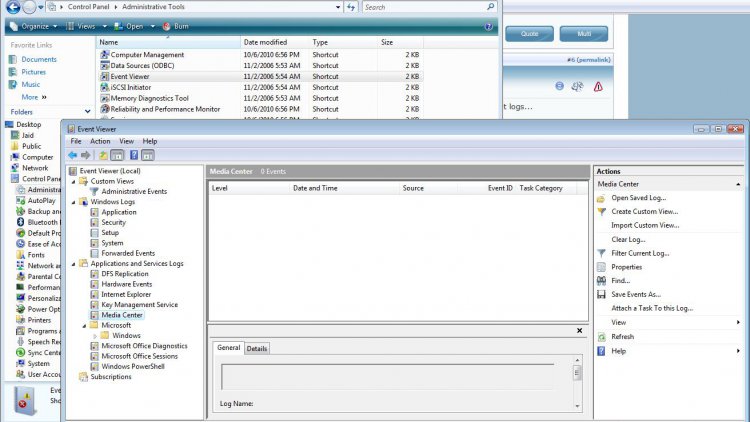
Task: Switch to the Details tab
Action: tap(257, 349)
